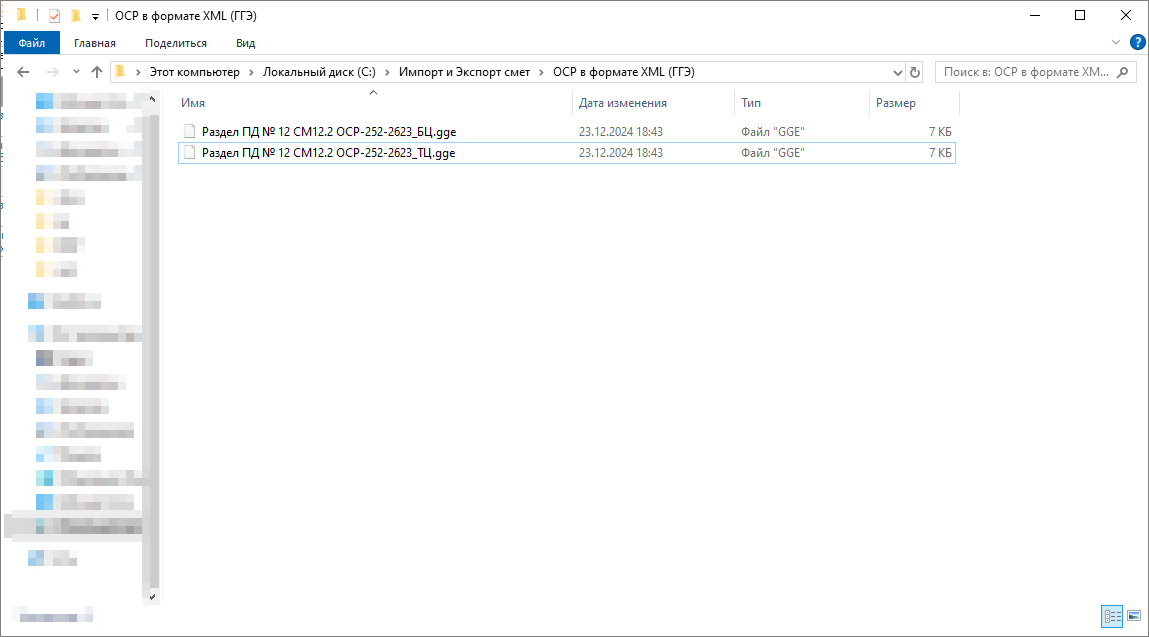Open the Help question mark icon
The height and width of the screenshot is (637, 1149).
[1137, 42]
